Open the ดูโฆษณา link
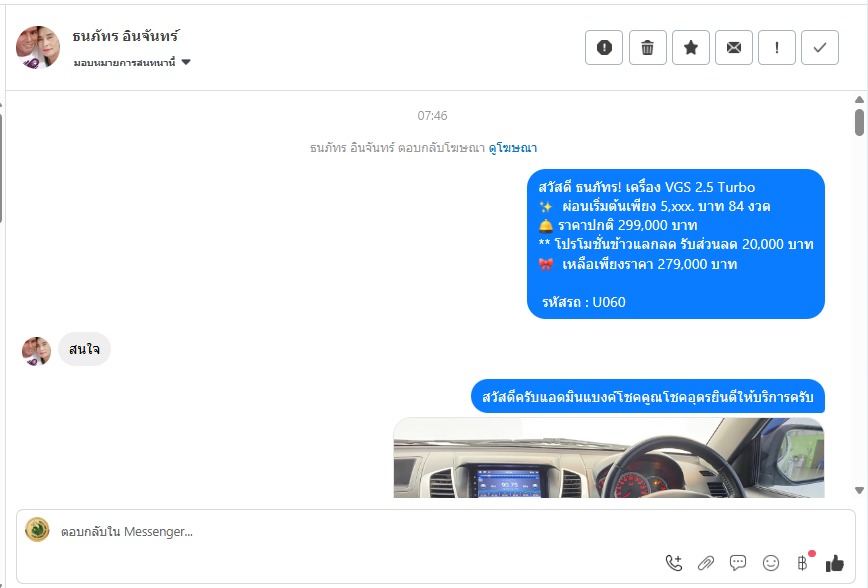 pos(513,148)
